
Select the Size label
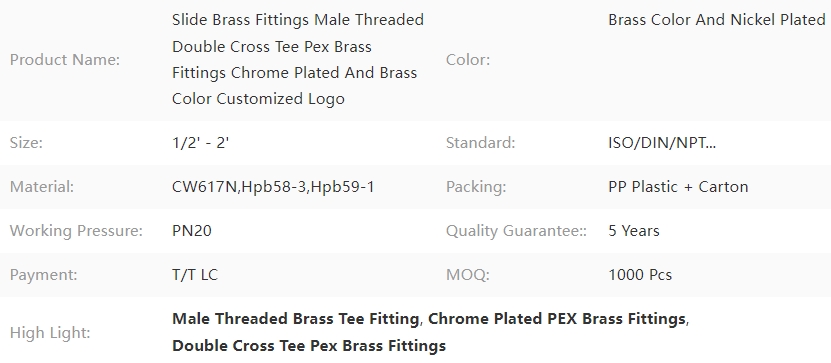click(x=26, y=143)
